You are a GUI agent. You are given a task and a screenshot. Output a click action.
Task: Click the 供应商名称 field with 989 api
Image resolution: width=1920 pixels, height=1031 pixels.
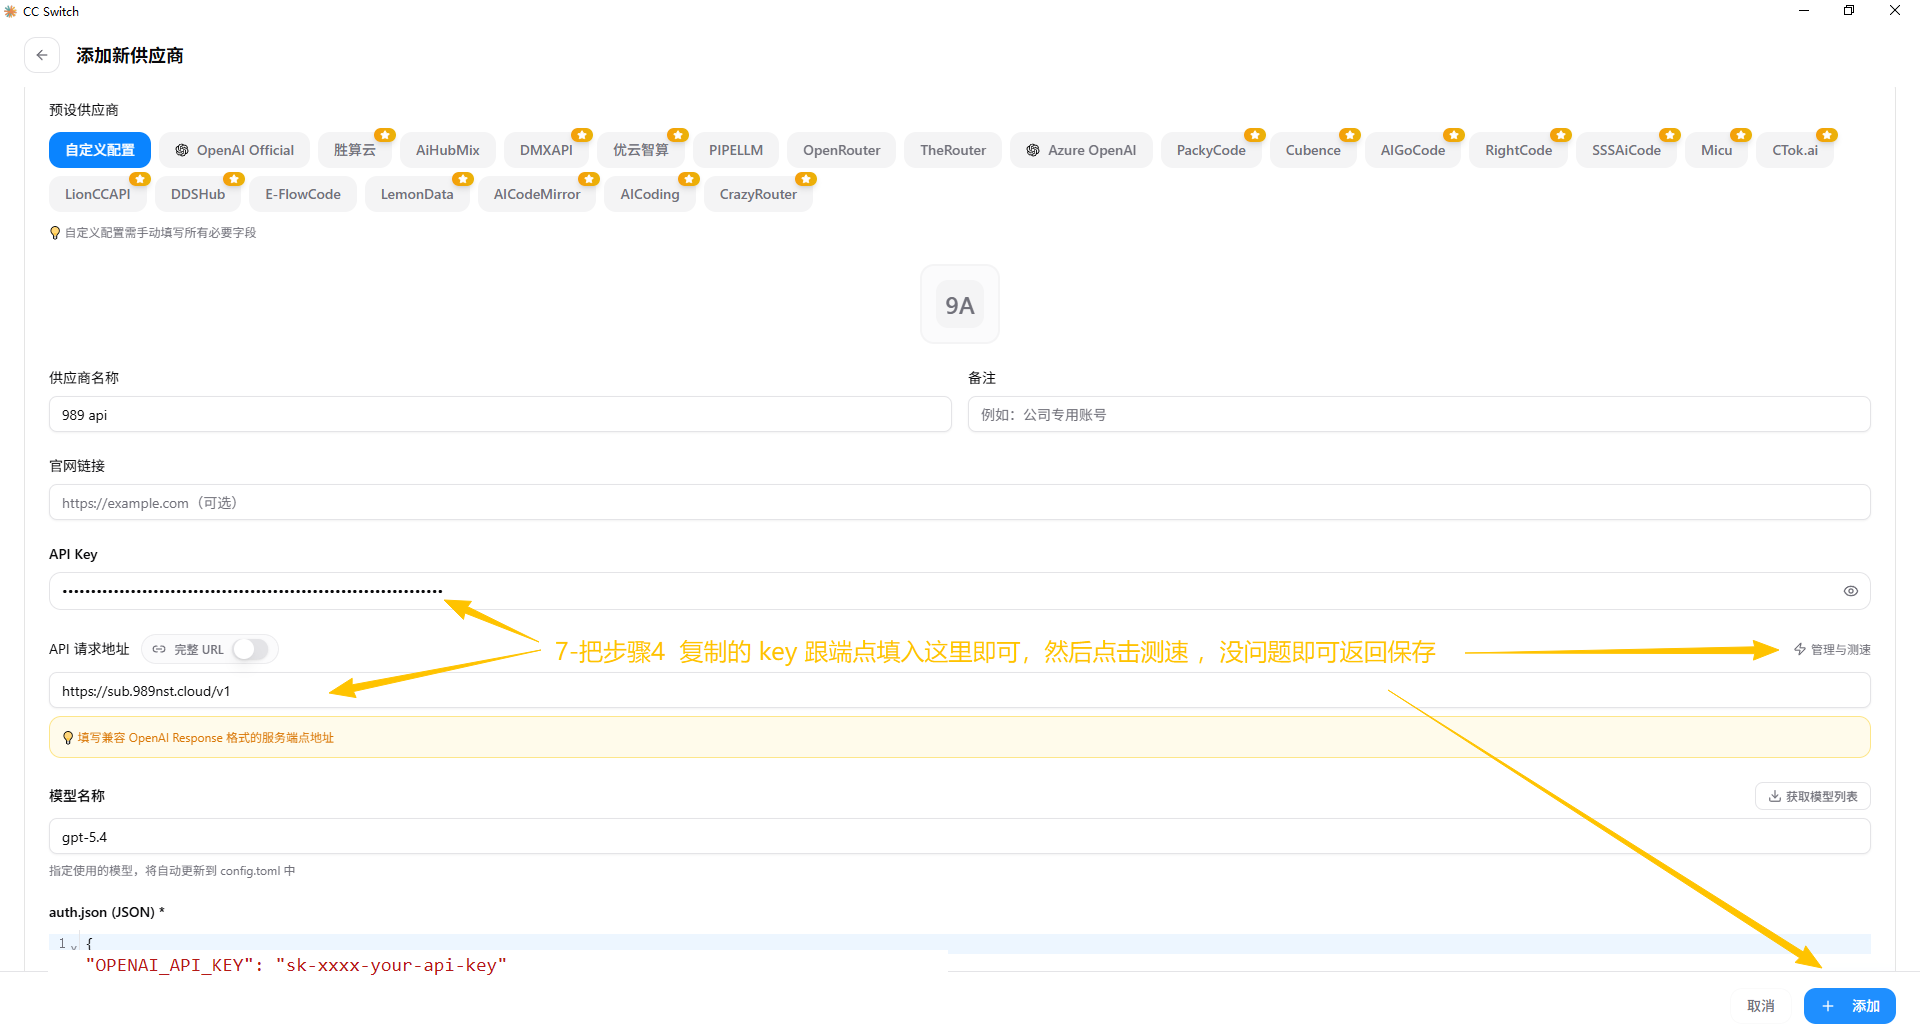[x=500, y=414]
